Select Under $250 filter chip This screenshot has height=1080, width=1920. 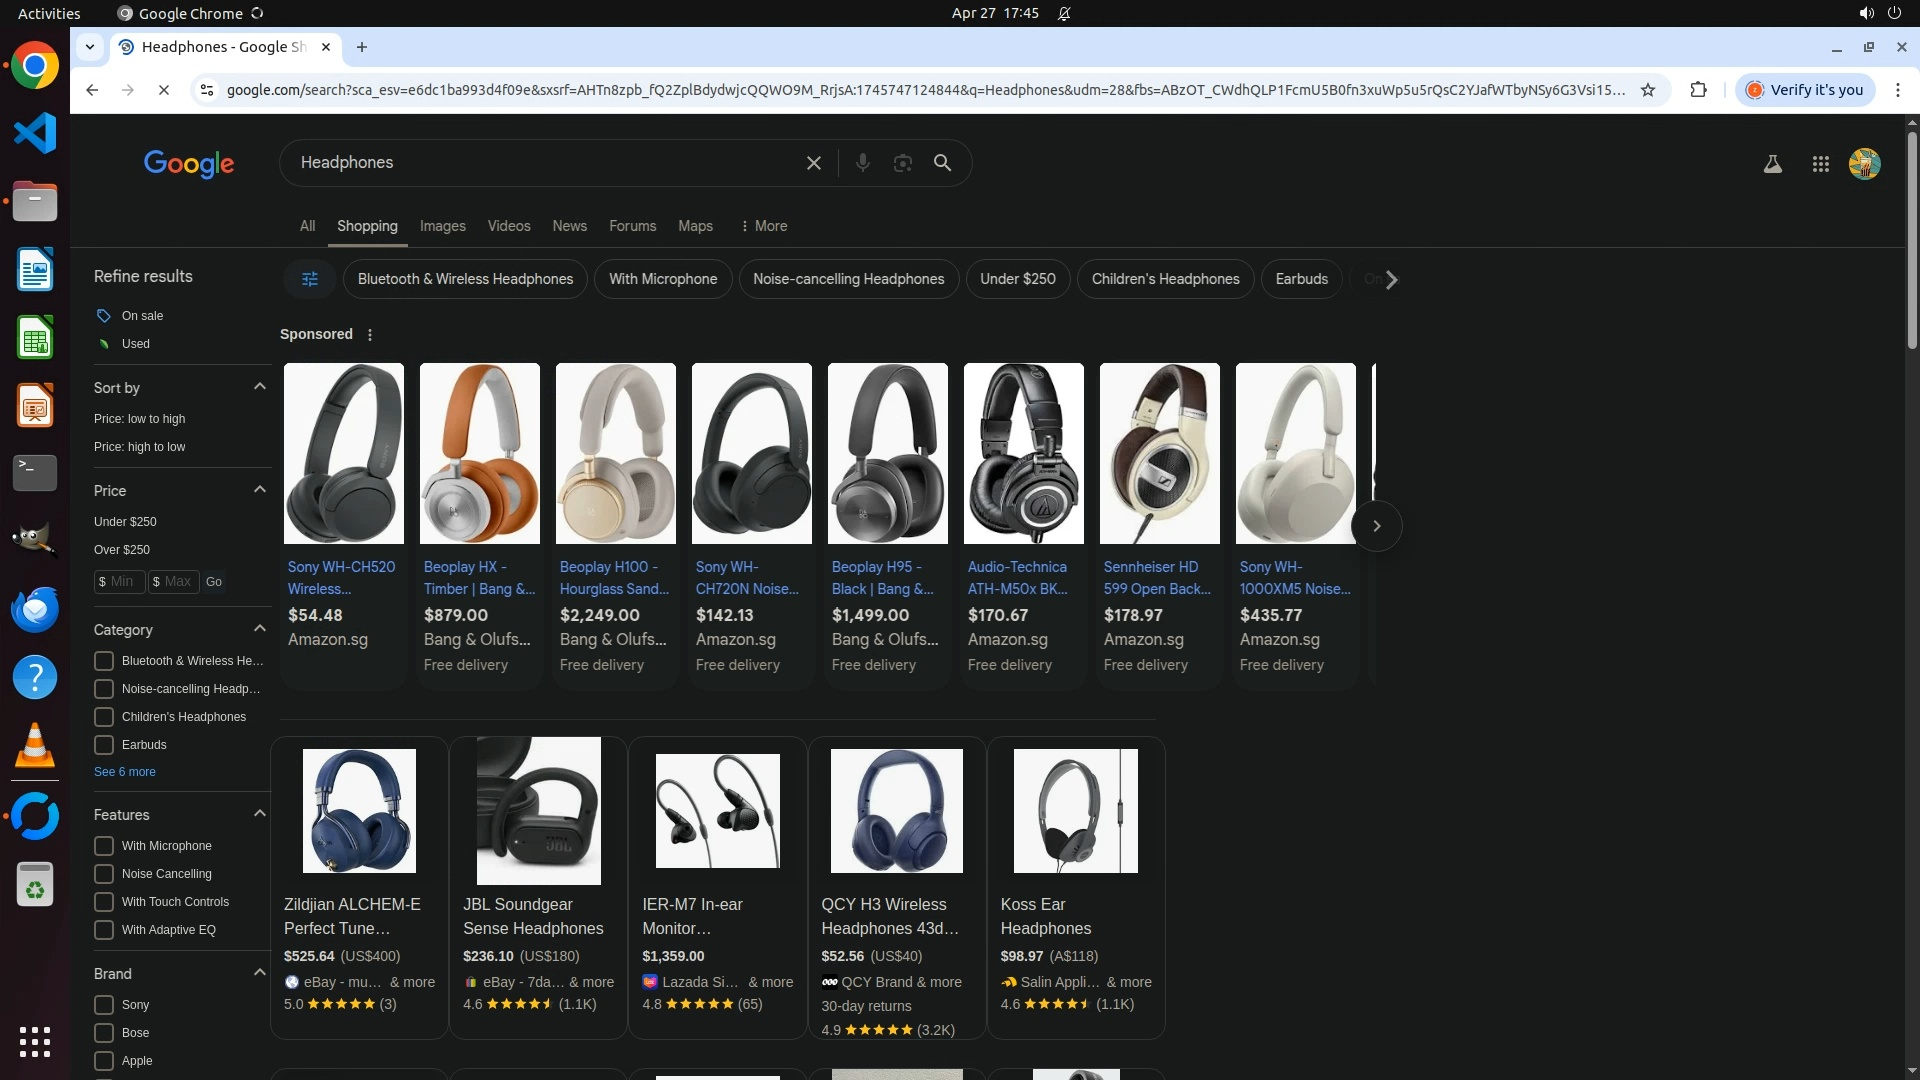coord(1017,279)
